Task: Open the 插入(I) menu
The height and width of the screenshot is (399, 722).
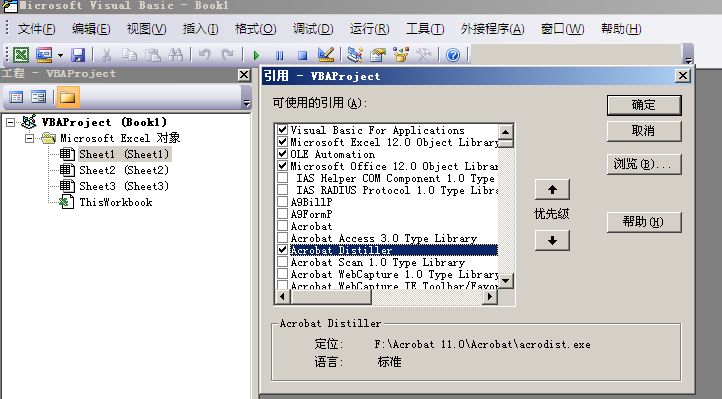Action: click(x=200, y=29)
